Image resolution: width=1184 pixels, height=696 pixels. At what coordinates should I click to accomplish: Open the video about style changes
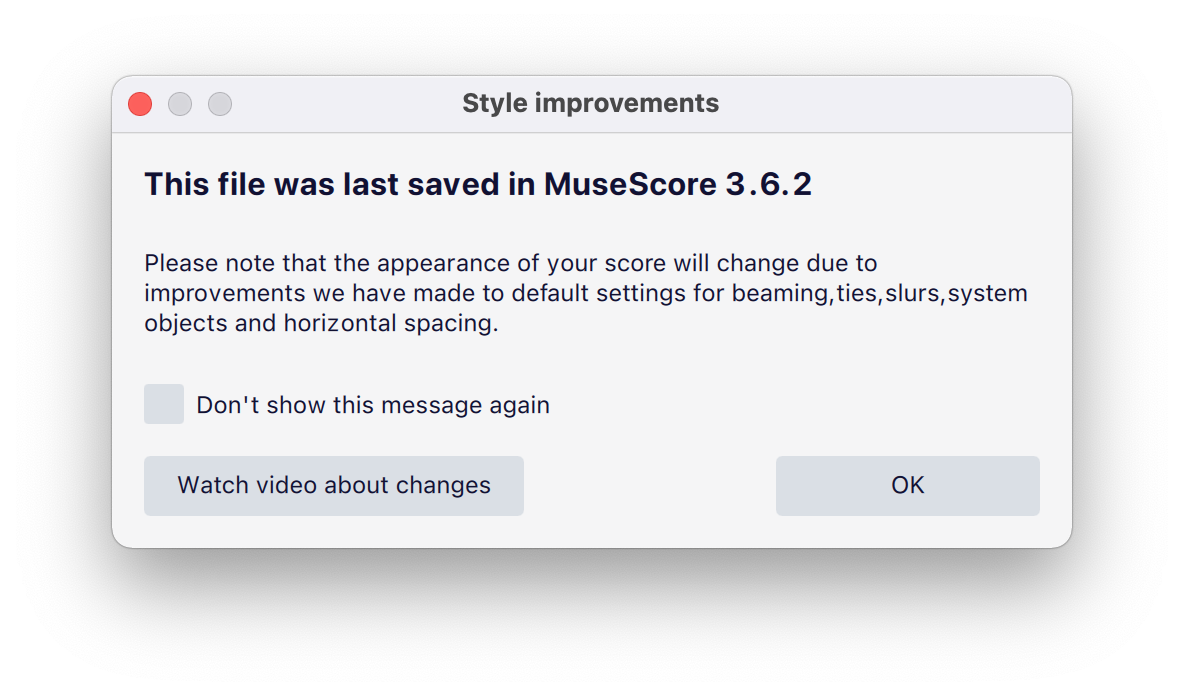[x=333, y=485]
